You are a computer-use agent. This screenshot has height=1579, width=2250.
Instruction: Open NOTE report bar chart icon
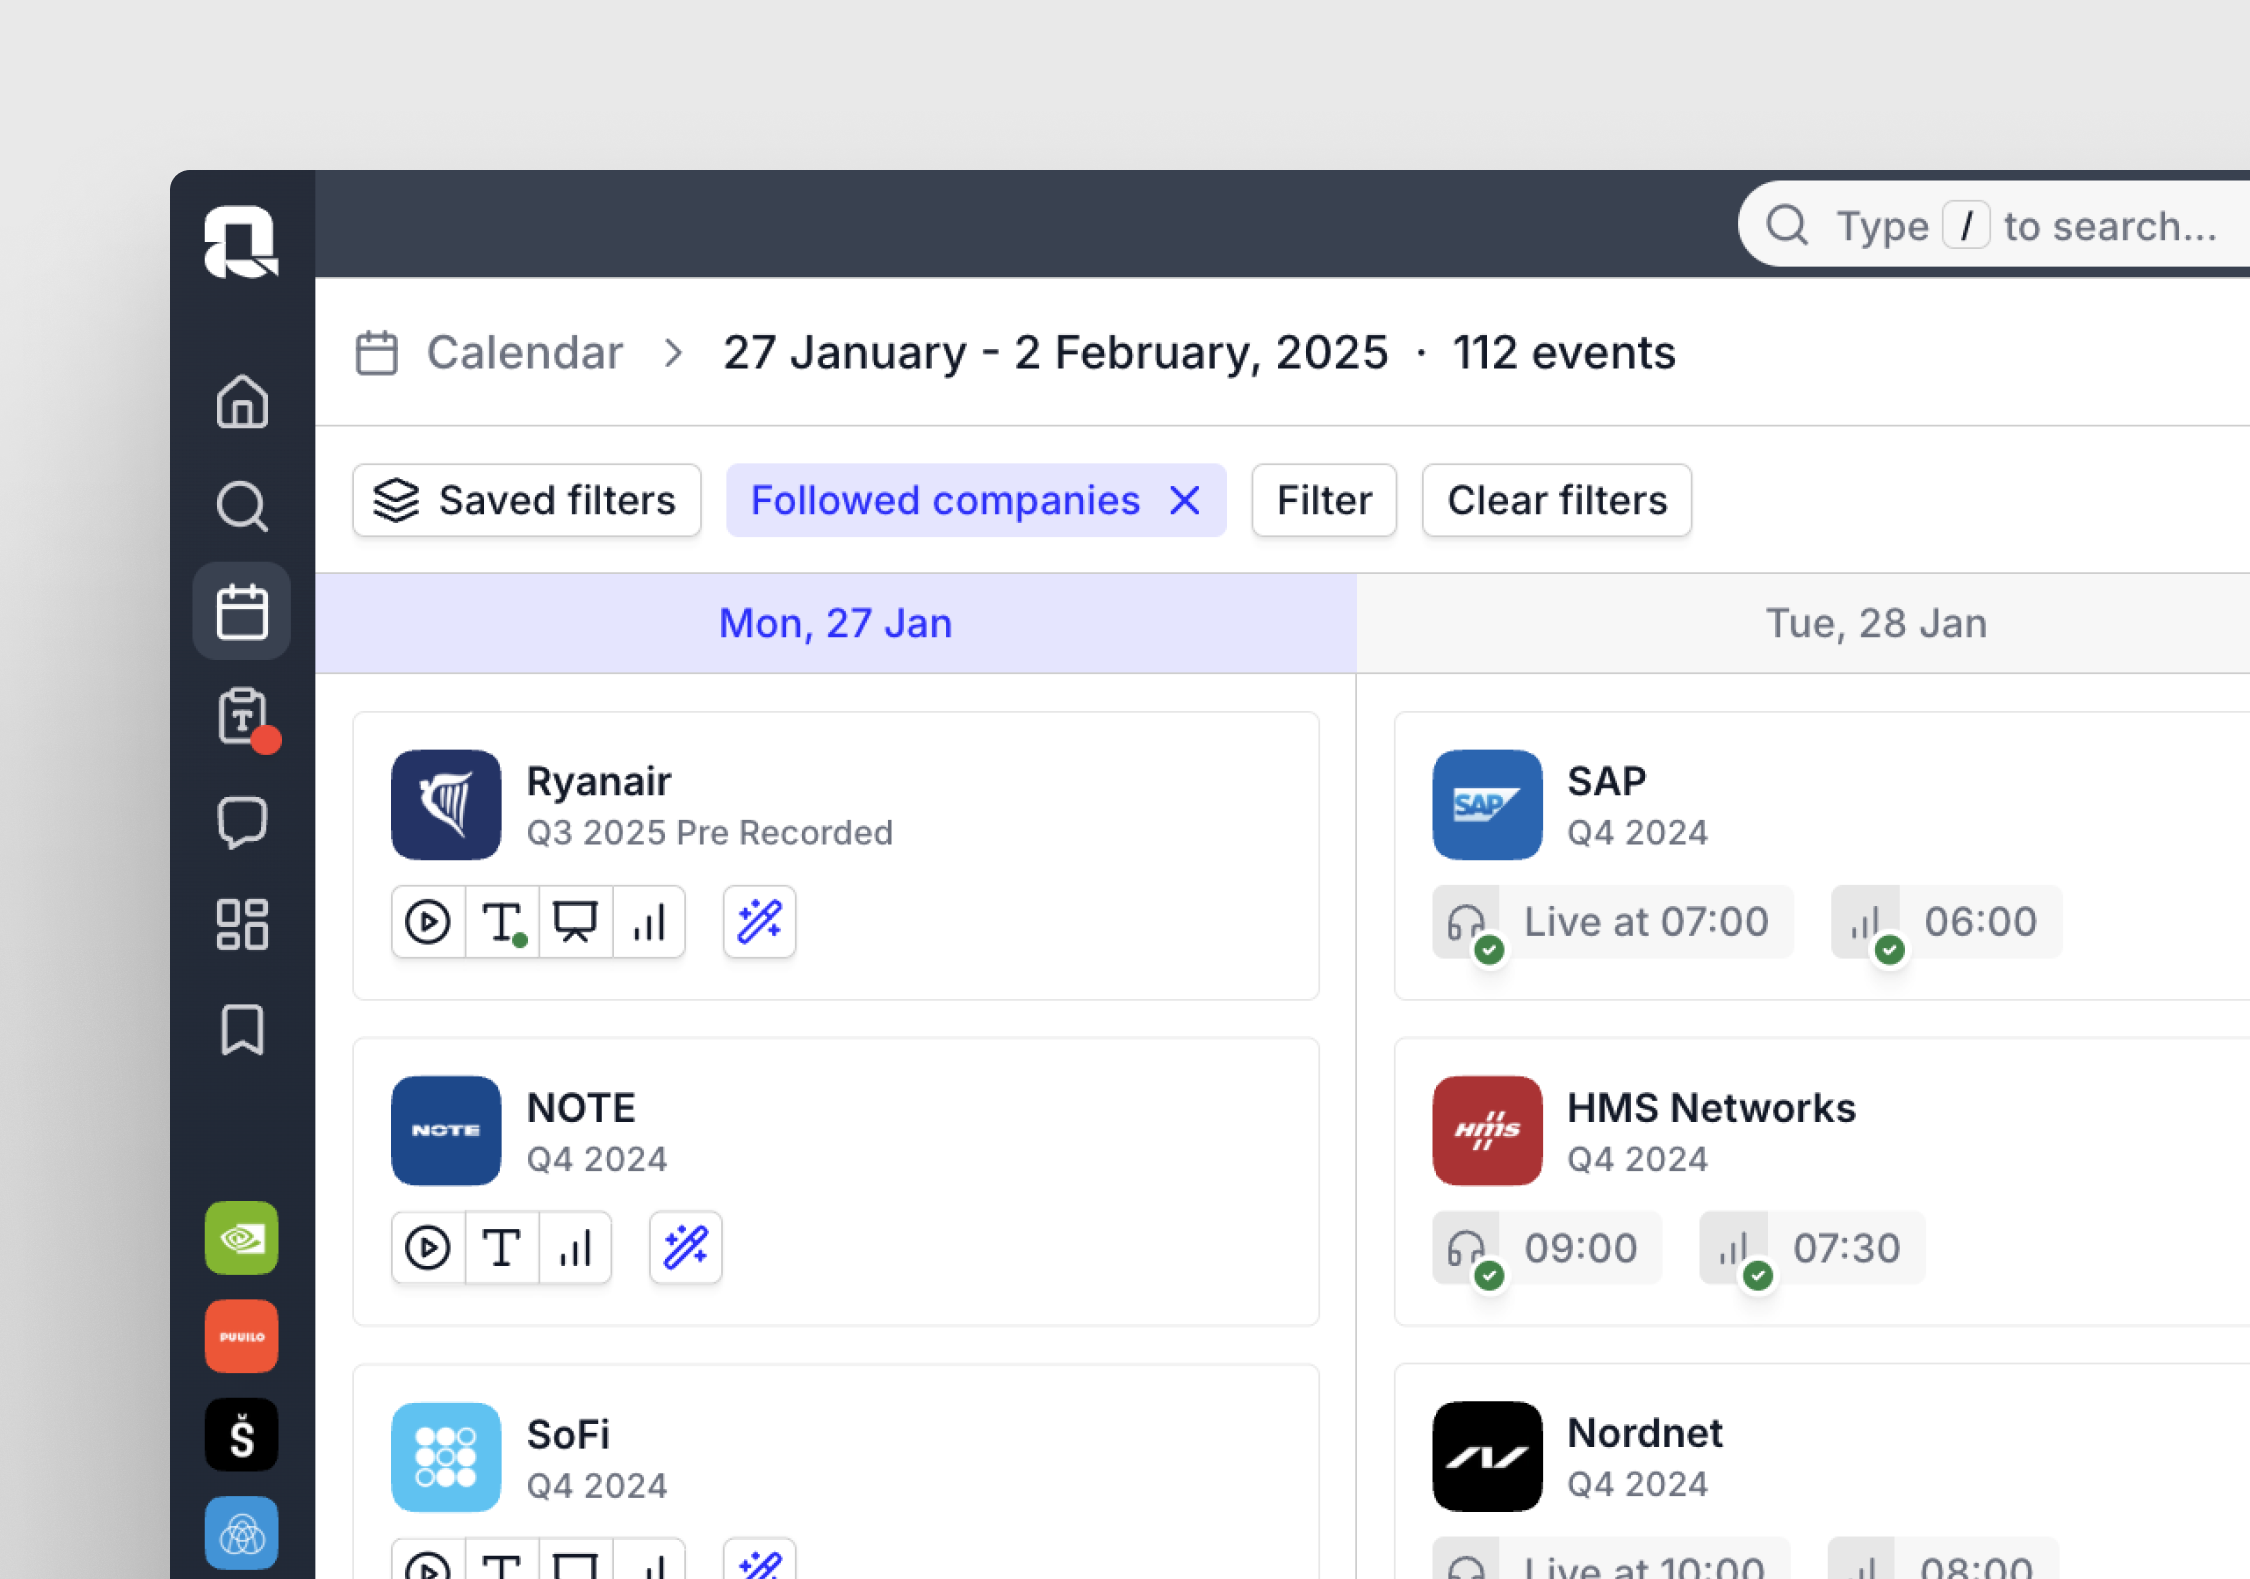(x=576, y=1248)
